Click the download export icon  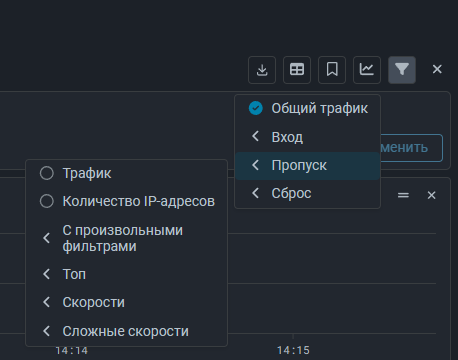pos(262,70)
